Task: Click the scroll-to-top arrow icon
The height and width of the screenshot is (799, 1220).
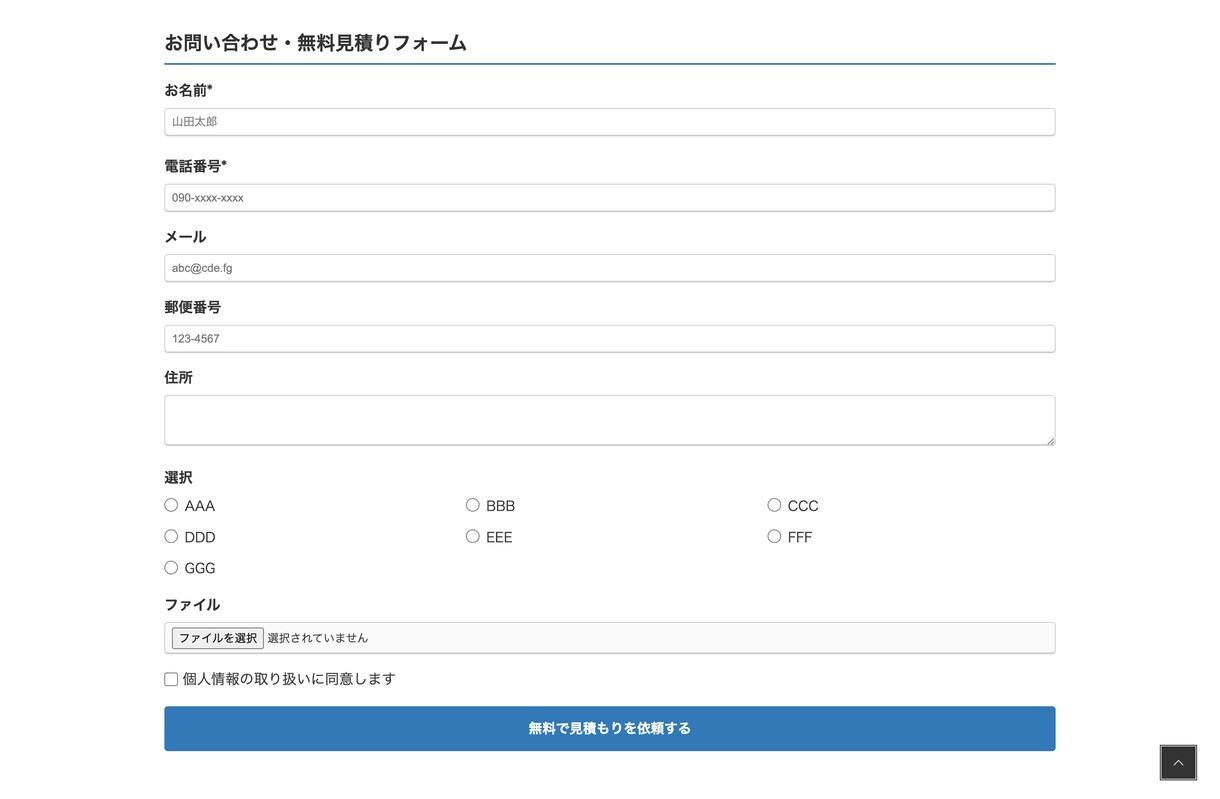Action: point(1178,763)
